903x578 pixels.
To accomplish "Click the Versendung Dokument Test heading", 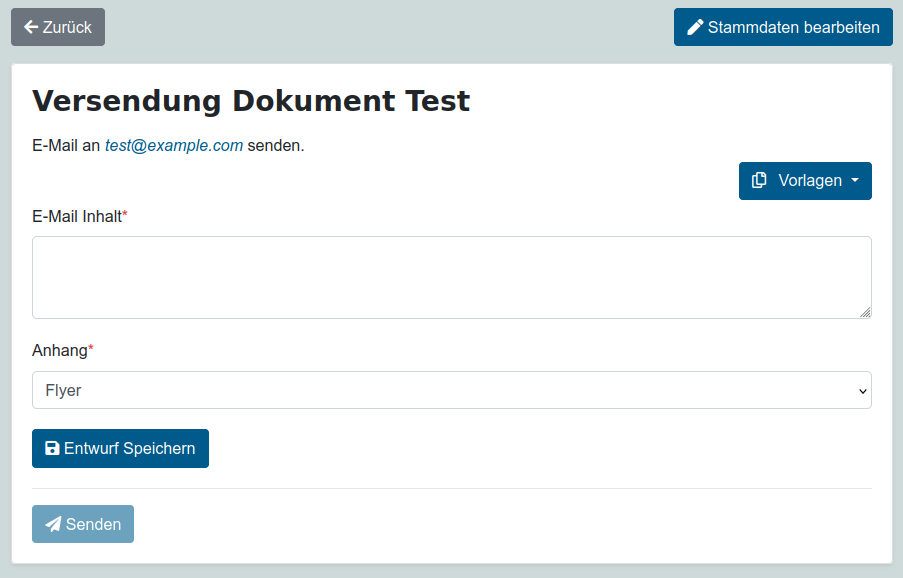I will coord(251,101).
